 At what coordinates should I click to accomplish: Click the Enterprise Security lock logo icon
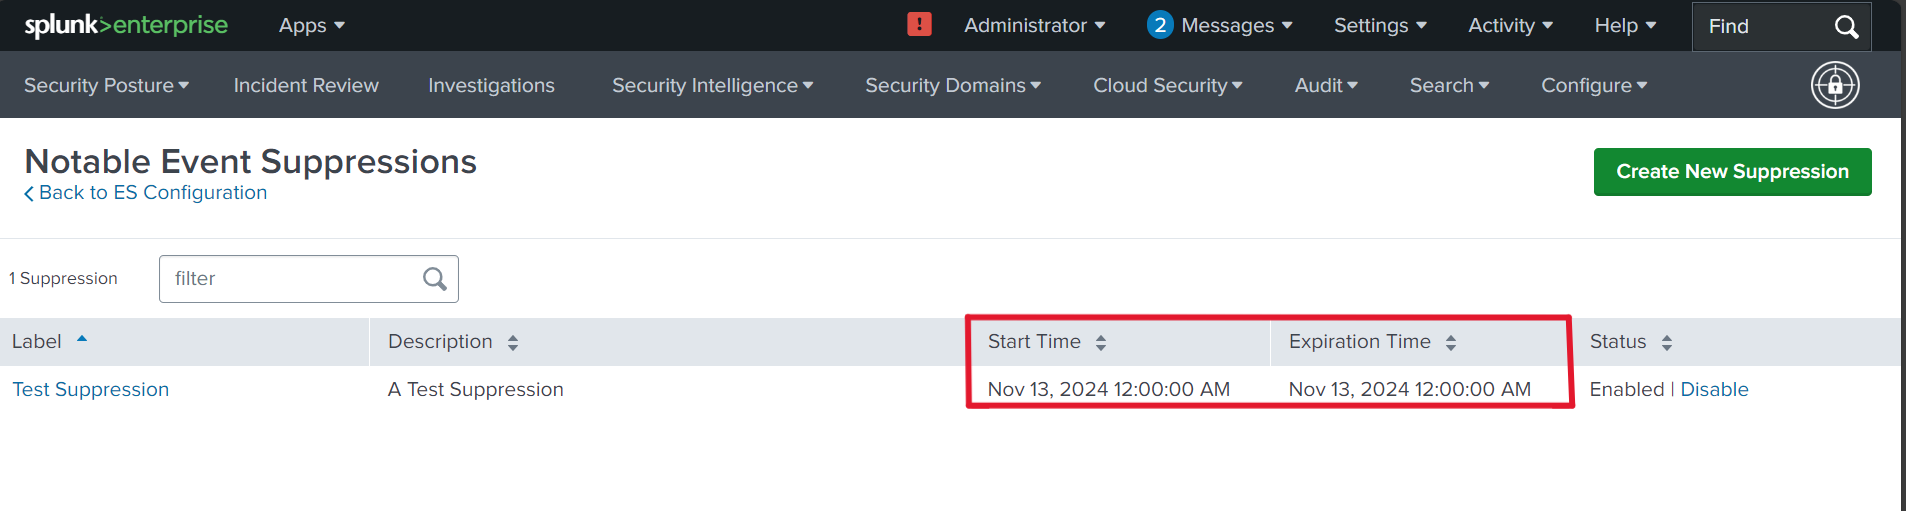click(1835, 85)
